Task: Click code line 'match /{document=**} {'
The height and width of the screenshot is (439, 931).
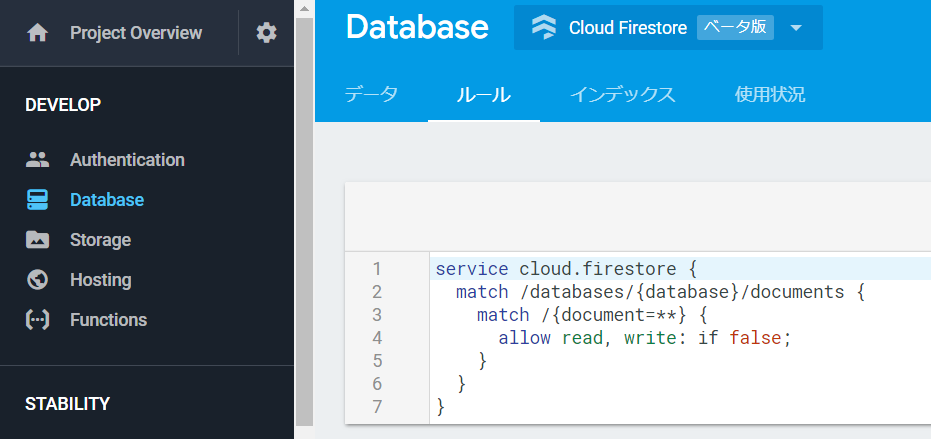Action: 592,315
